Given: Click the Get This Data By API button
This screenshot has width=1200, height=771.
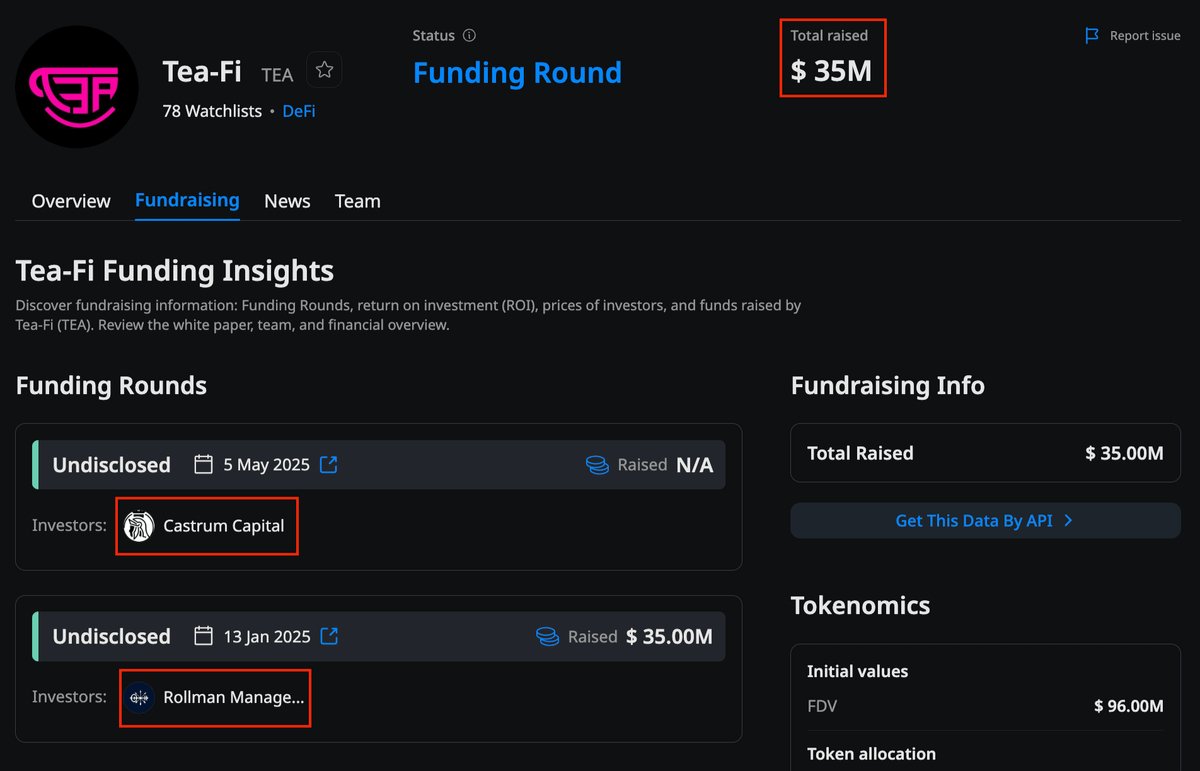Looking at the screenshot, I should point(985,520).
